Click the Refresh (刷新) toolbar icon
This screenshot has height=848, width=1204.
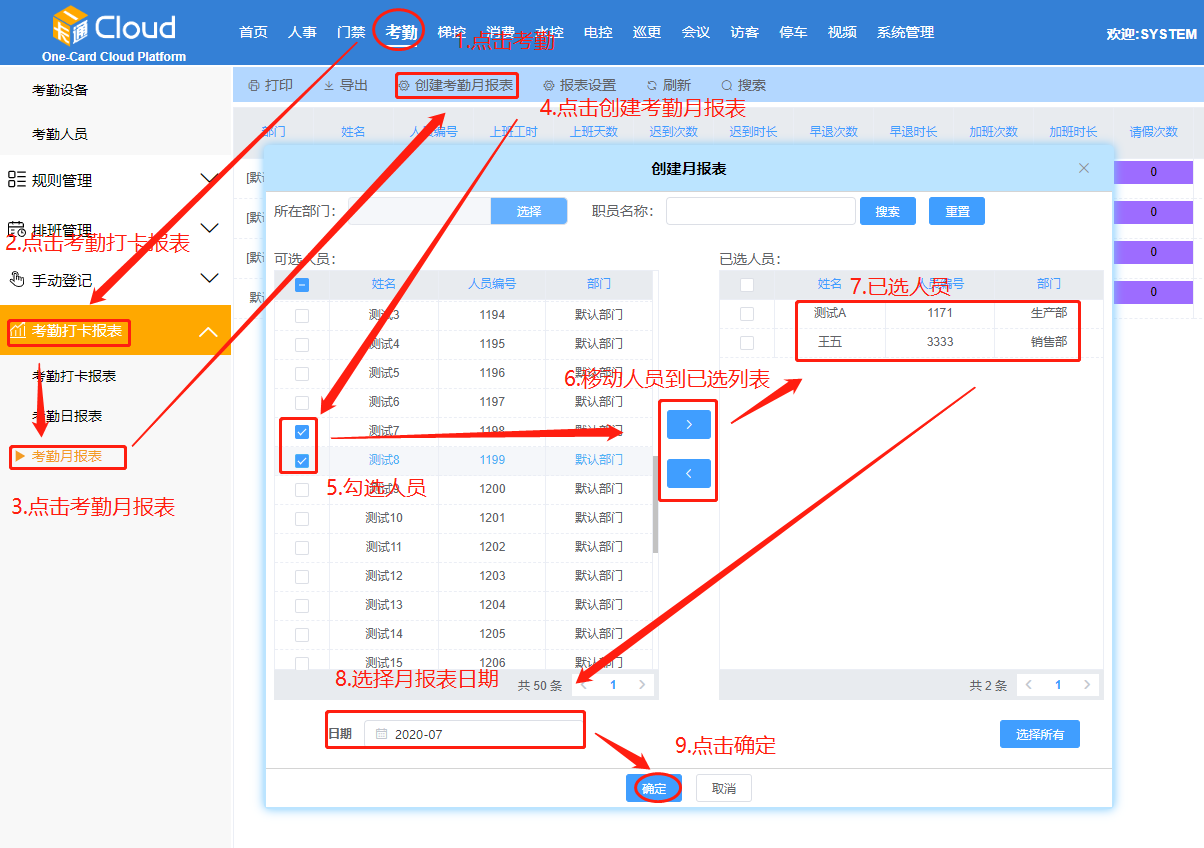(652, 86)
